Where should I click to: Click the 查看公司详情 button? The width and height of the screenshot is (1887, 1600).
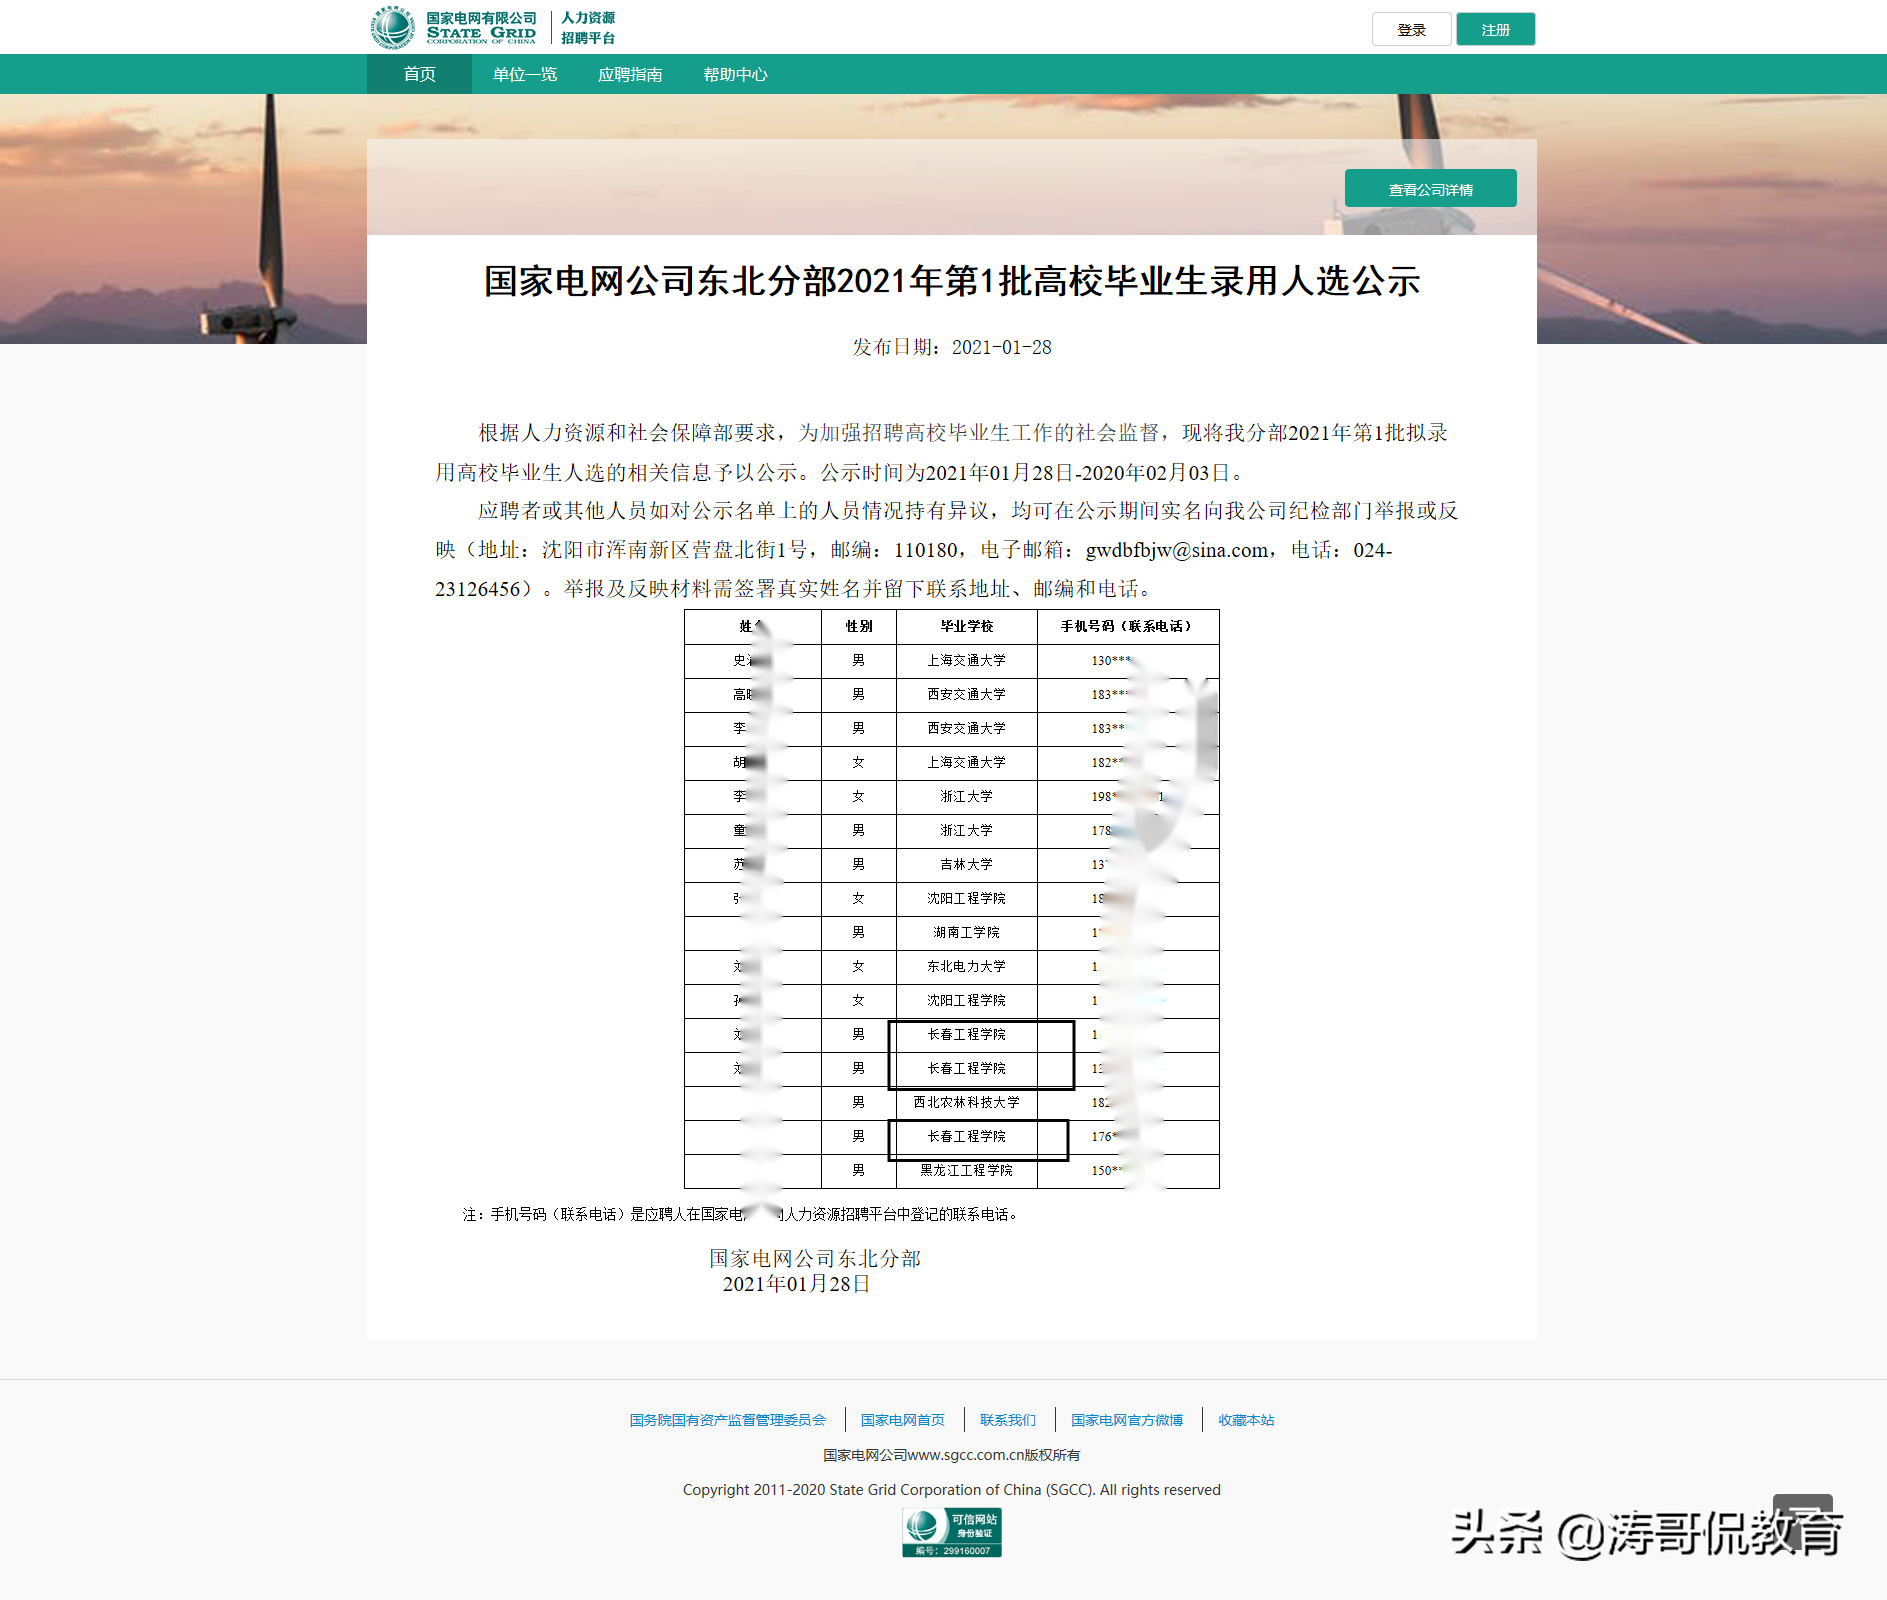(1431, 187)
